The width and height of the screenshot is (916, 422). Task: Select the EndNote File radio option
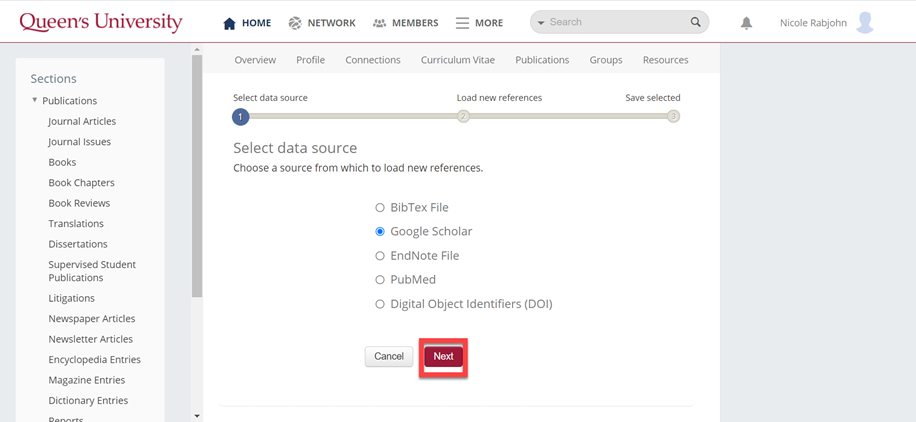tap(380, 256)
